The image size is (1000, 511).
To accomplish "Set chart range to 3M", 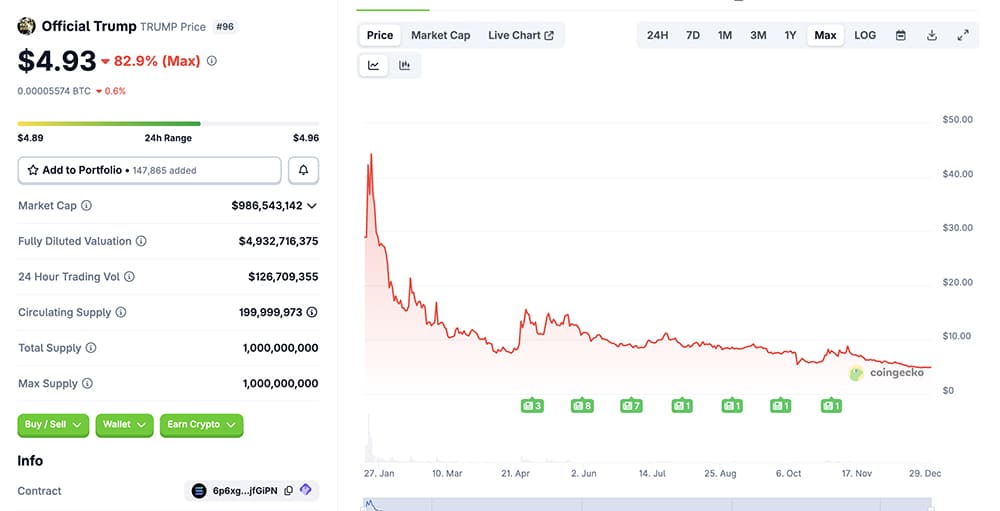I will (x=758, y=35).
